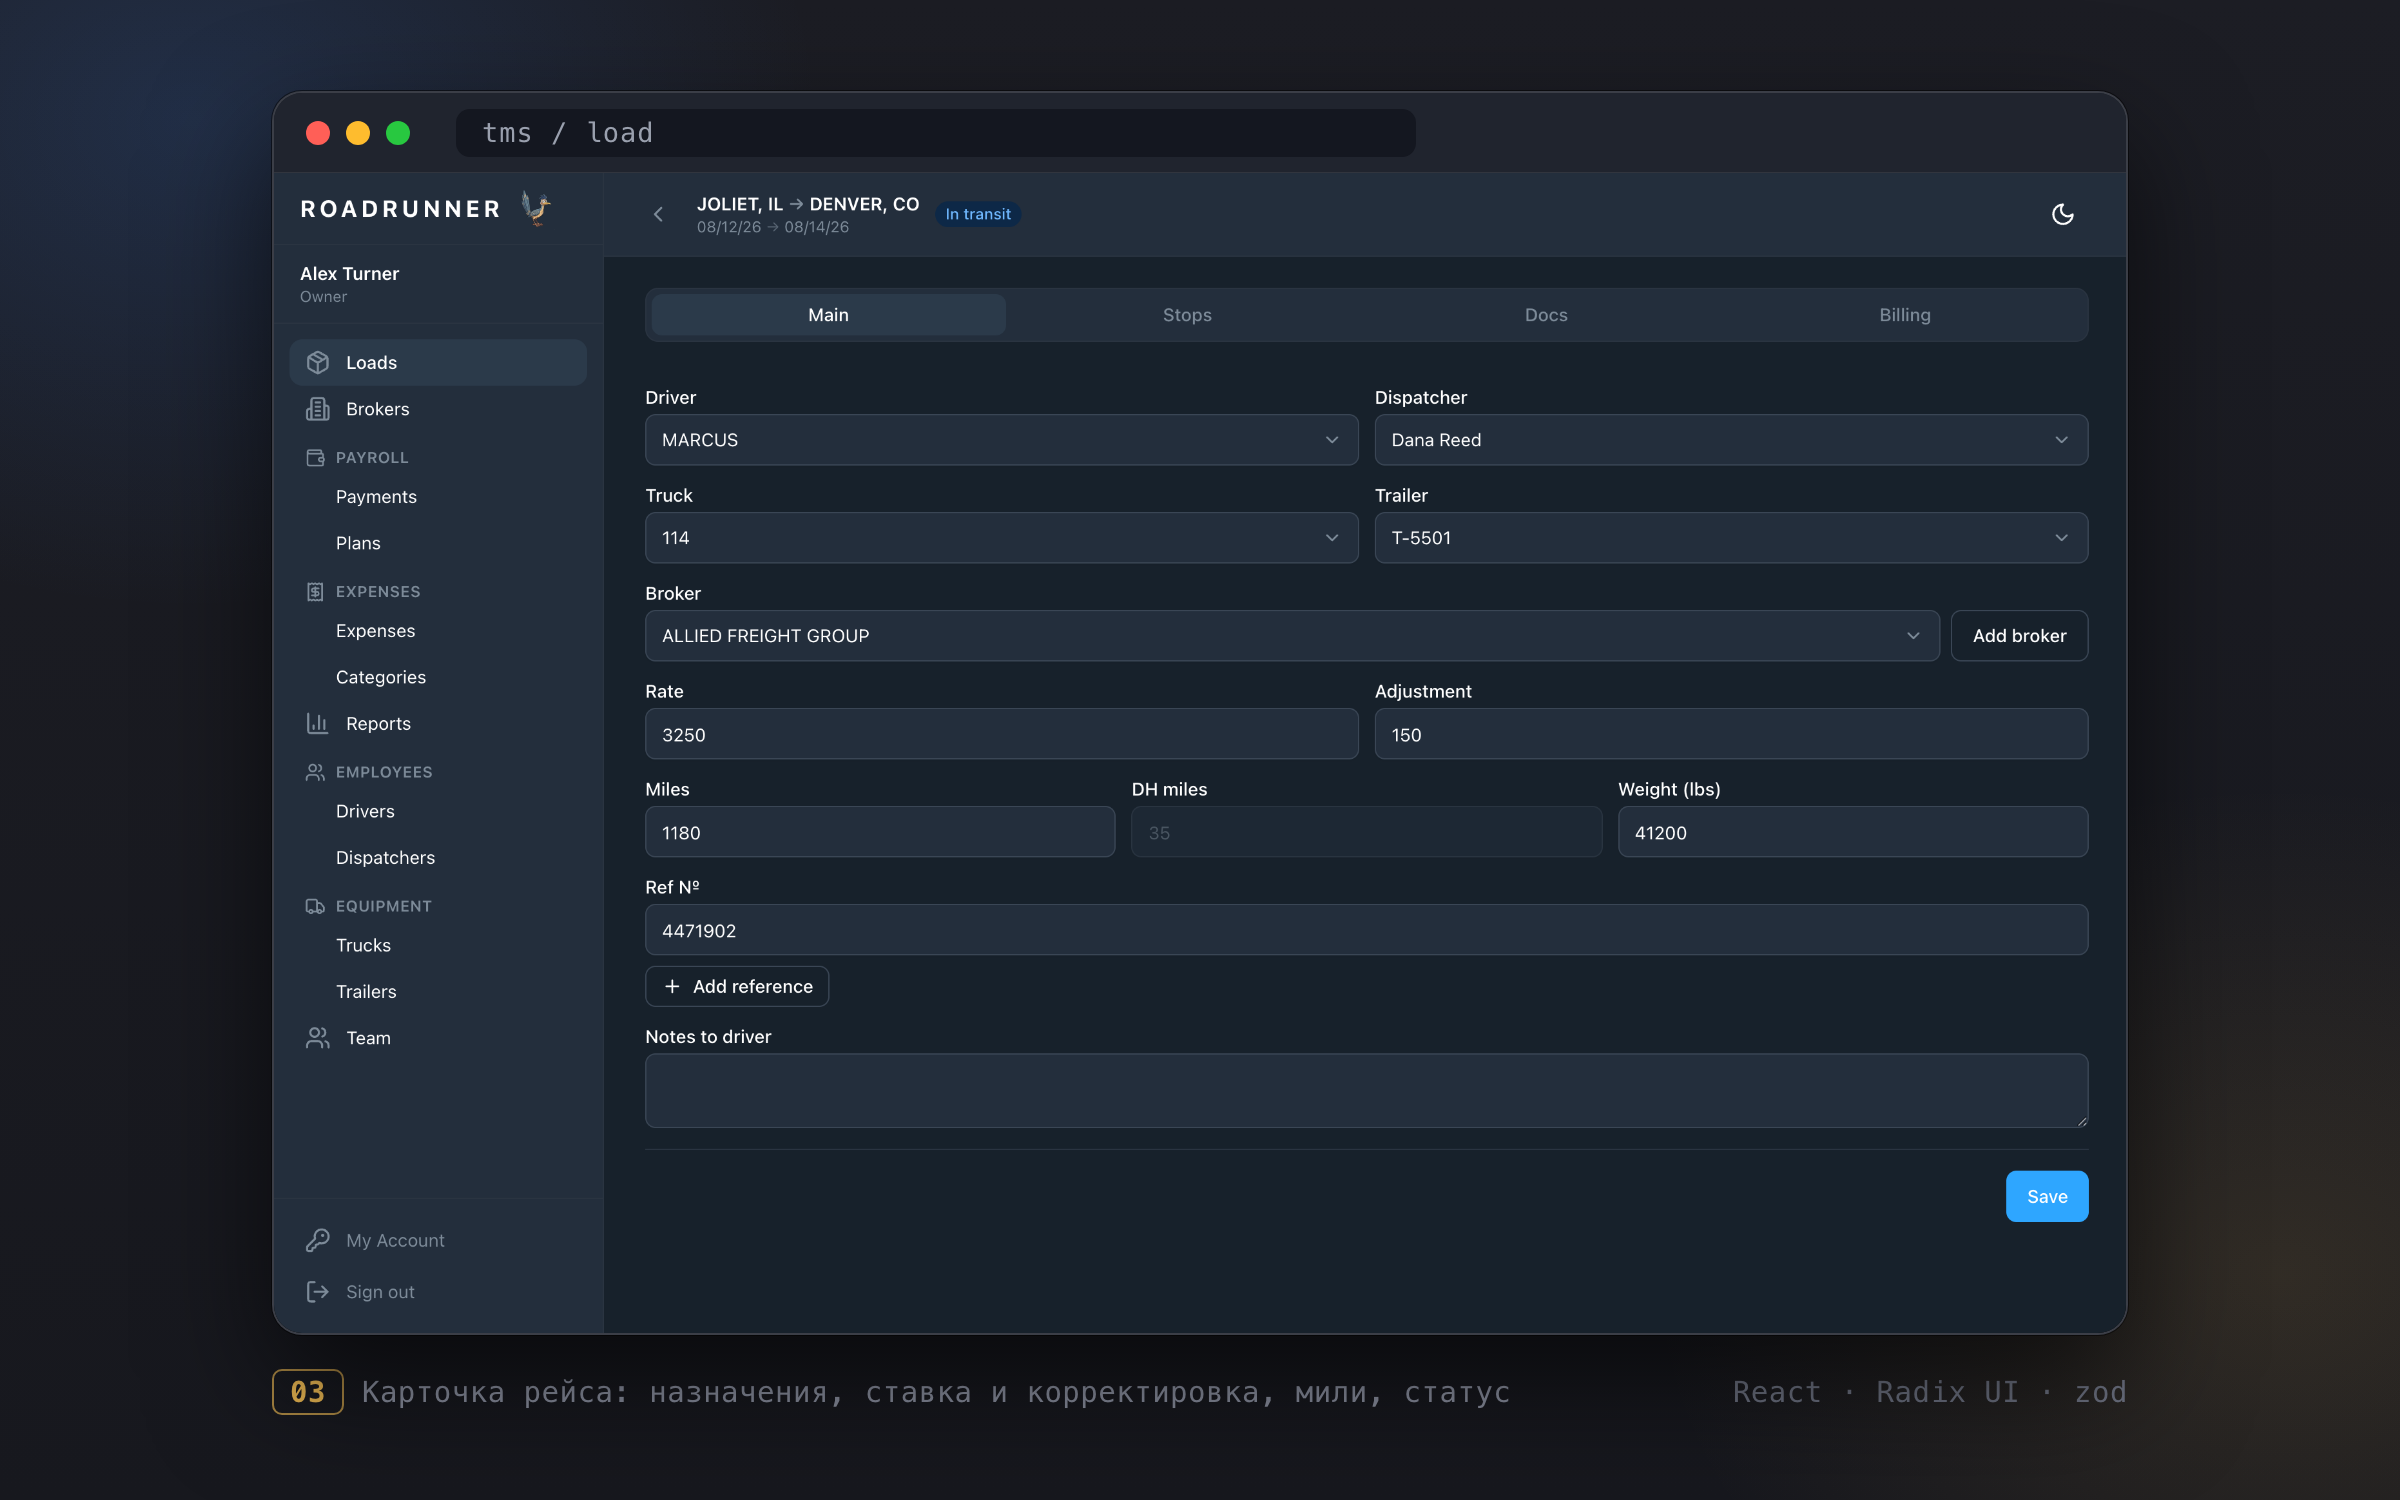This screenshot has width=2400, height=1500.
Task: Open Plans under Payroll
Action: (358, 543)
